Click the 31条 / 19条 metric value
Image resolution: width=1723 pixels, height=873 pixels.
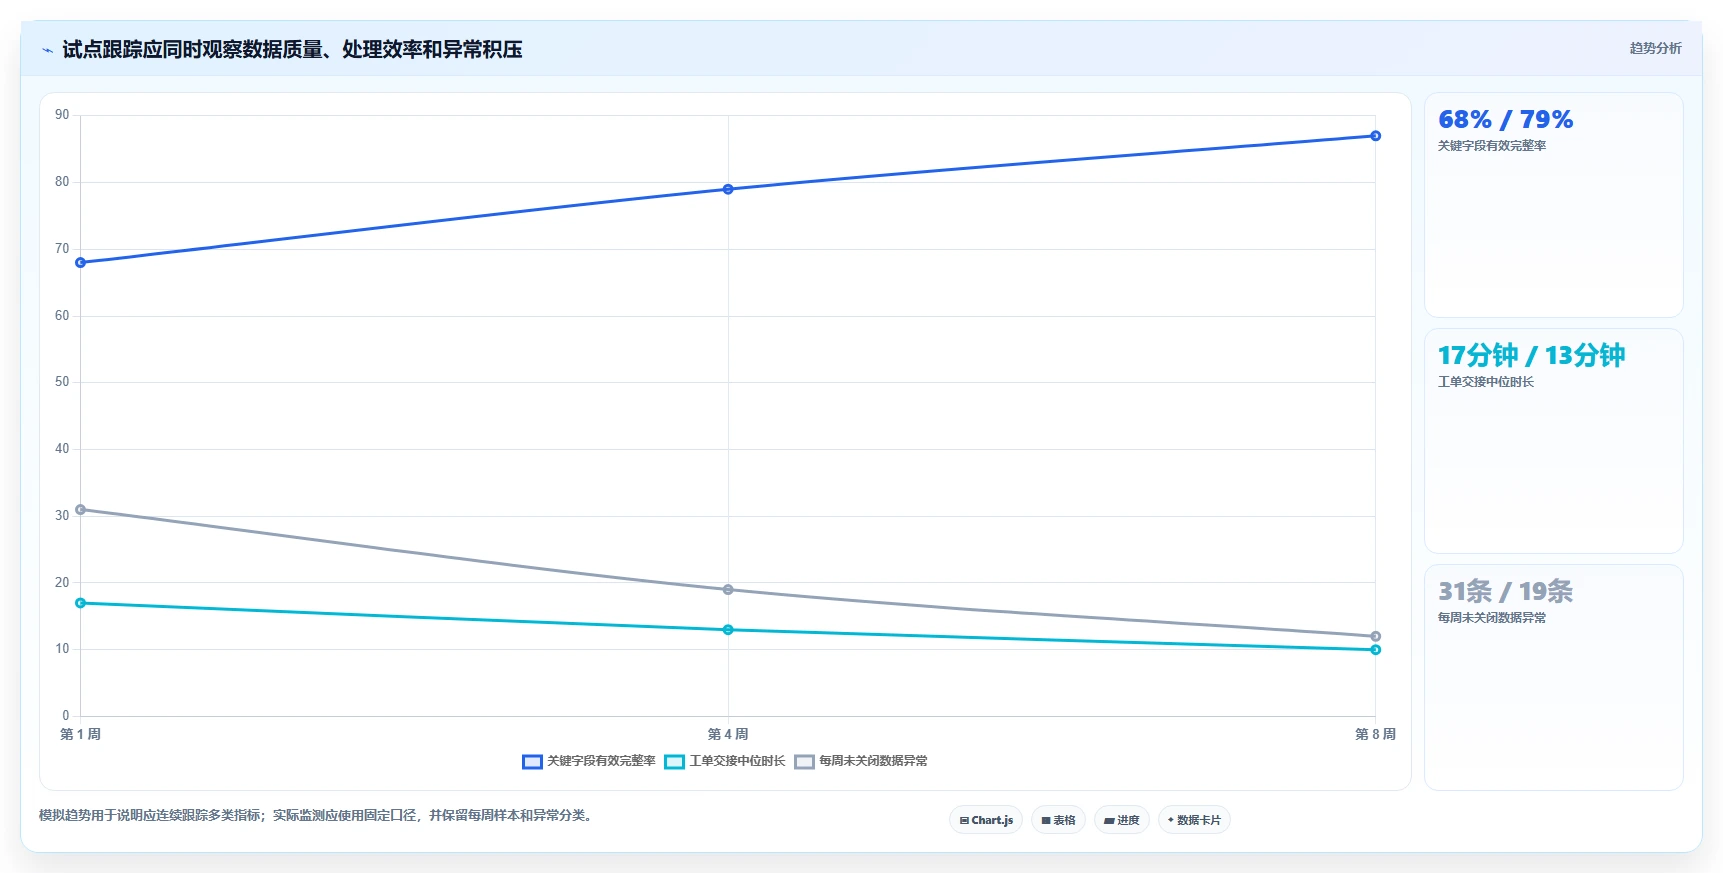pyautogui.click(x=1505, y=591)
